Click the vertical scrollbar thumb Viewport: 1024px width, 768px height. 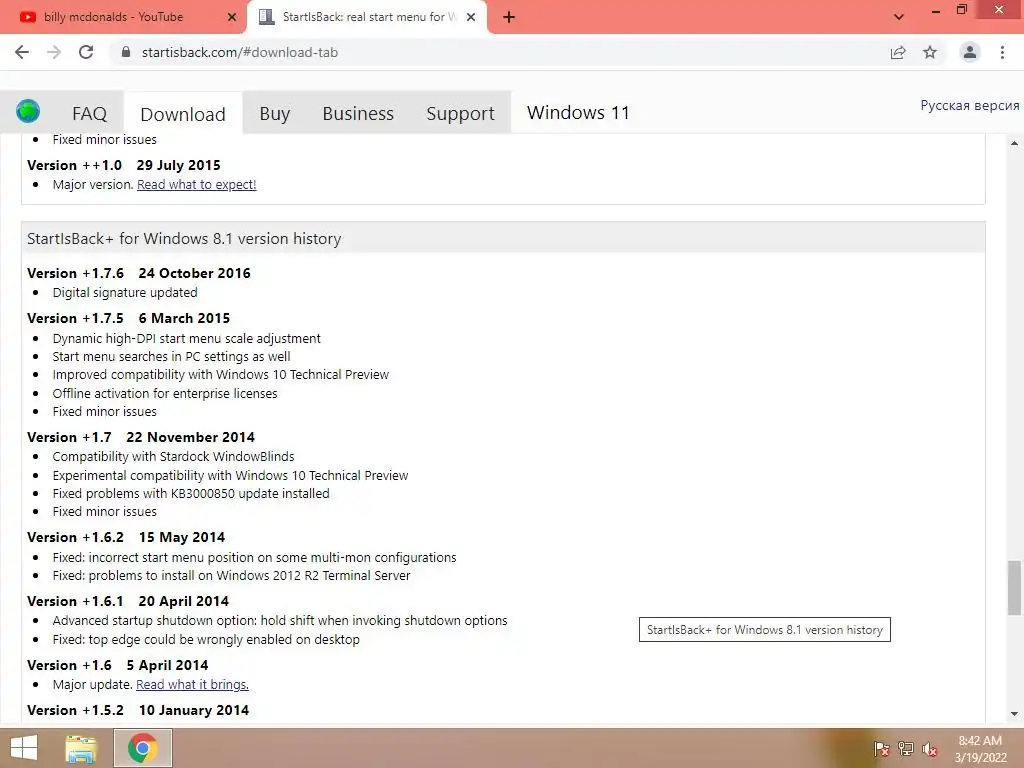coord(1014,588)
